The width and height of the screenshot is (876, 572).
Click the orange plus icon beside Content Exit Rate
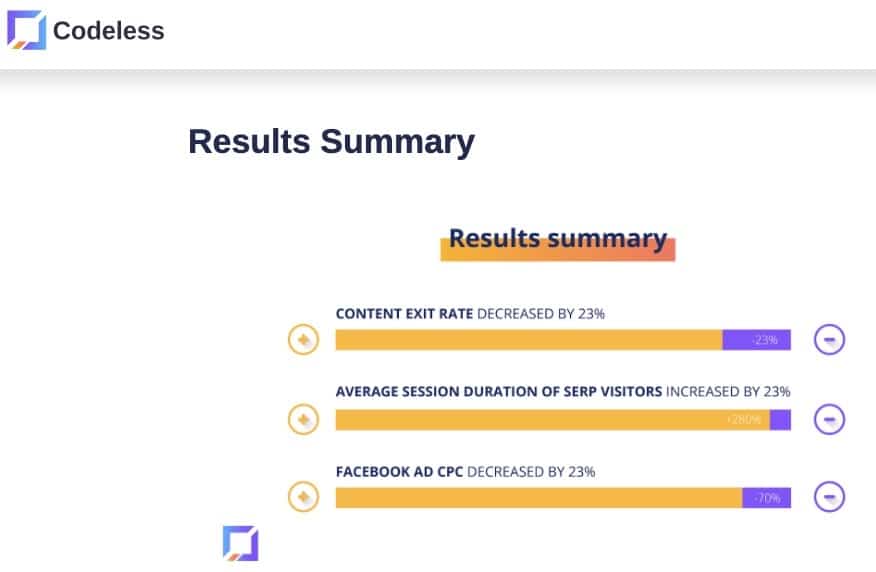pos(303,340)
